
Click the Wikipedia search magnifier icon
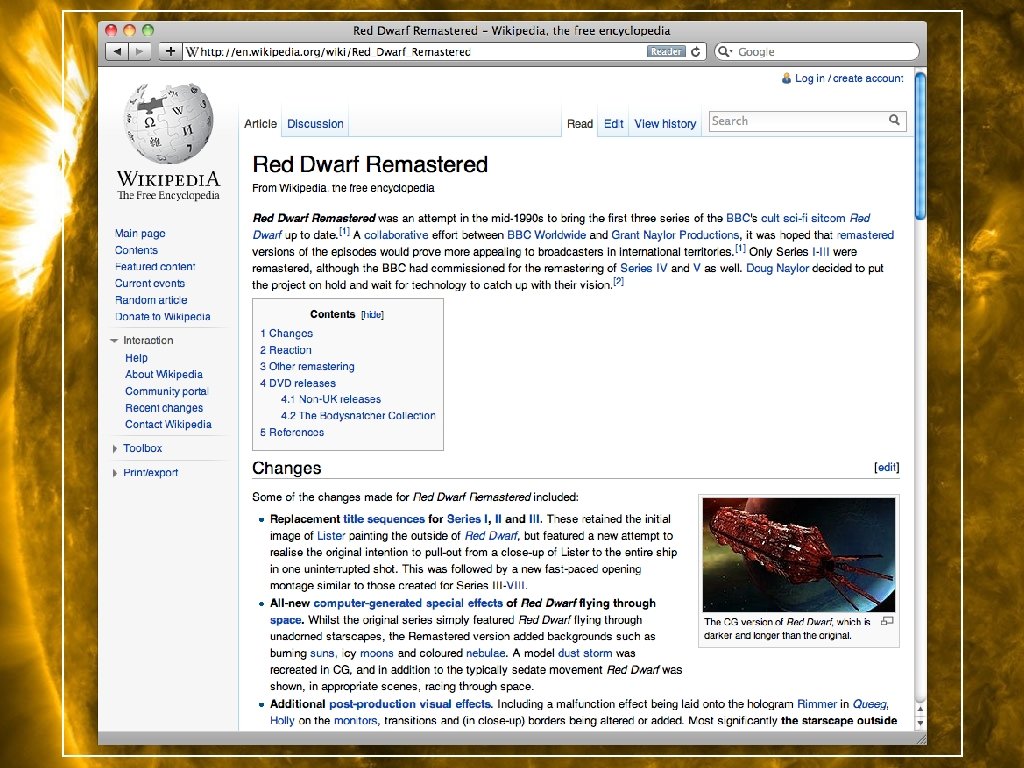point(895,120)
